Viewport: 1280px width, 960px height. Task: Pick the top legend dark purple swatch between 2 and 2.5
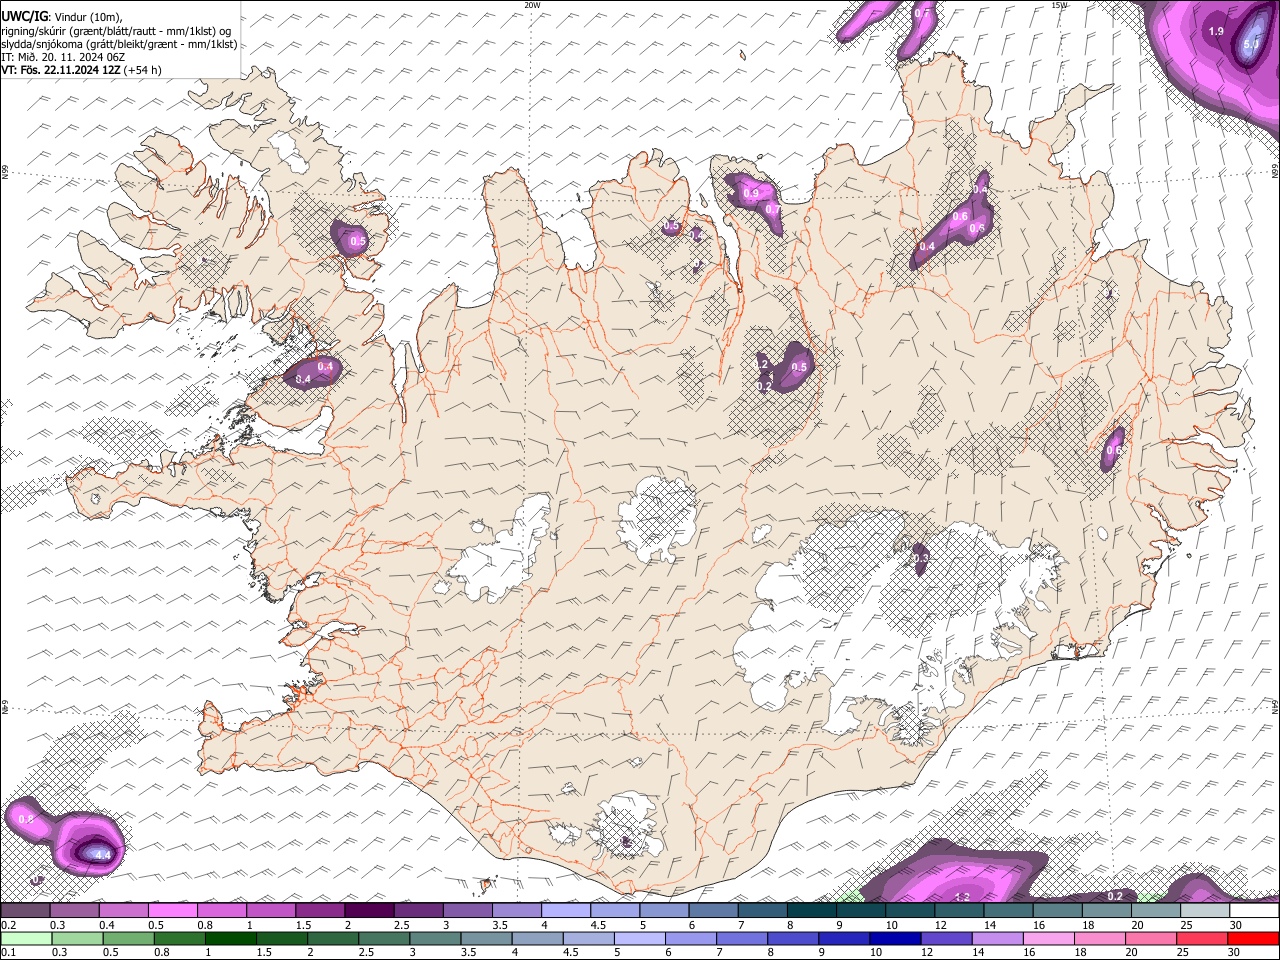[368, 911]
